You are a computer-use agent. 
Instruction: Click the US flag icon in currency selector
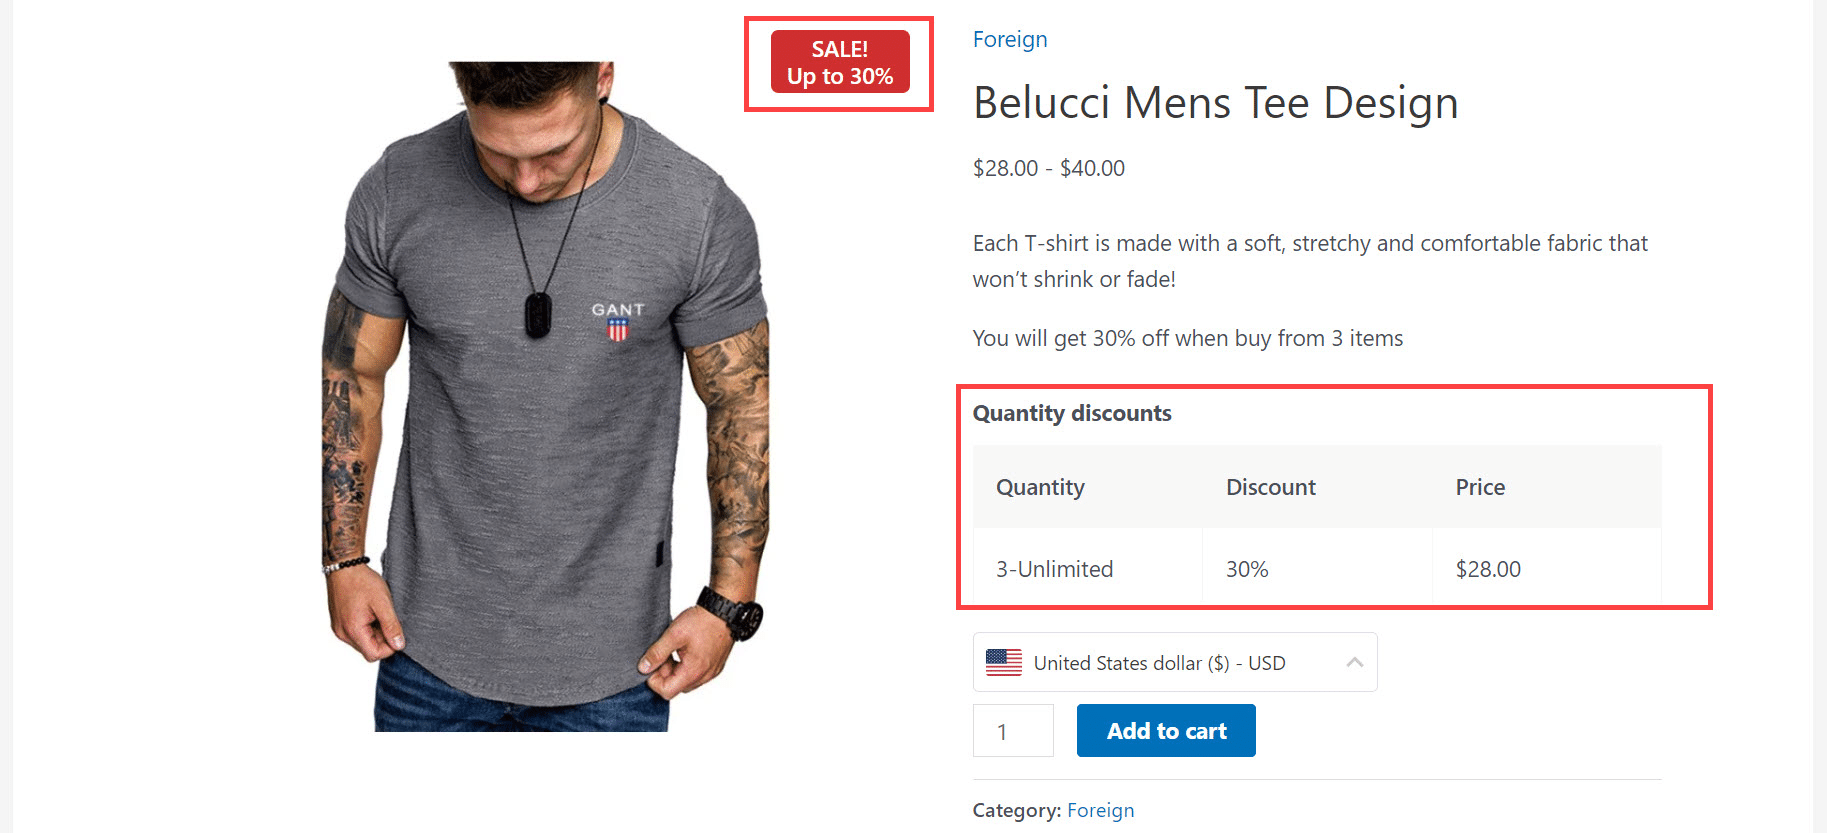tap(1003, 663)
